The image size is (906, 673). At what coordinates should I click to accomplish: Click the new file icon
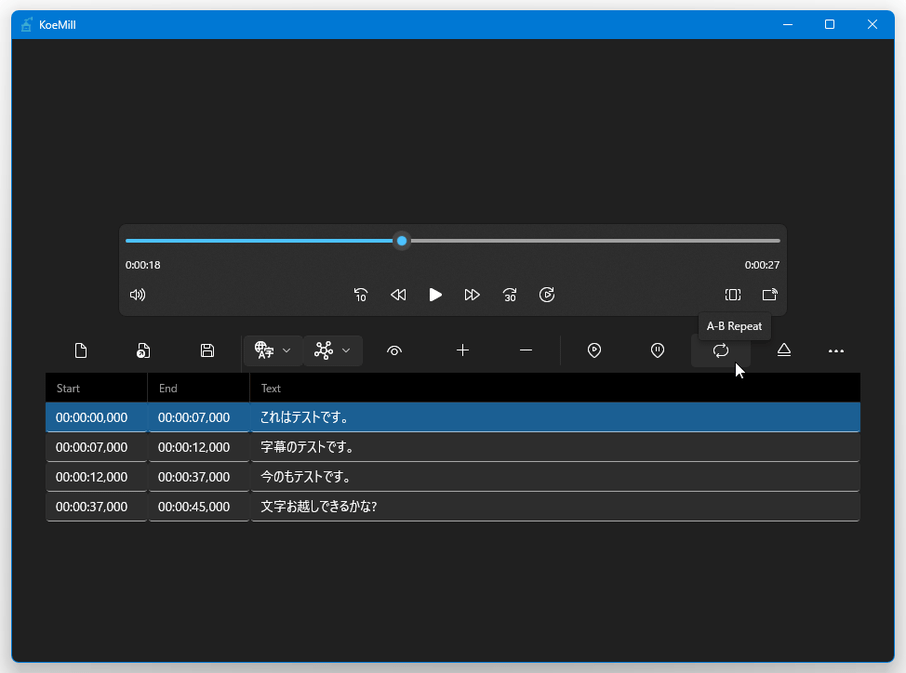(81, 350)
